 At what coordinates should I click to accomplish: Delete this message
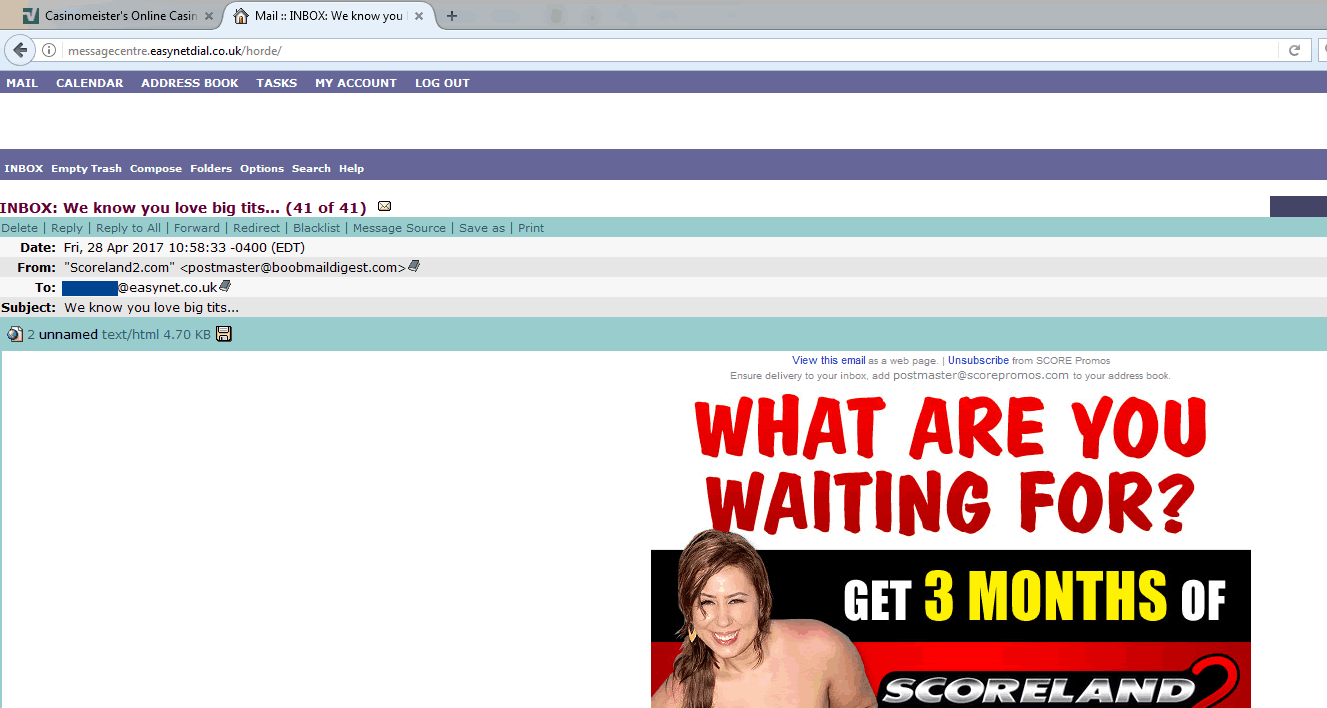pyautogui.click(x=19, y=228)
